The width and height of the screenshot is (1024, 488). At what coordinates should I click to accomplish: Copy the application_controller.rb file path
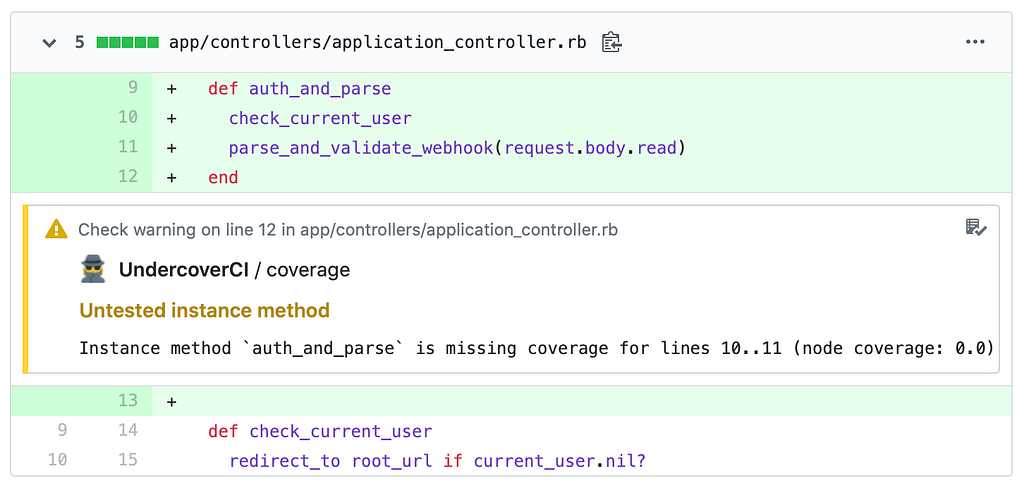pos(612,43)
